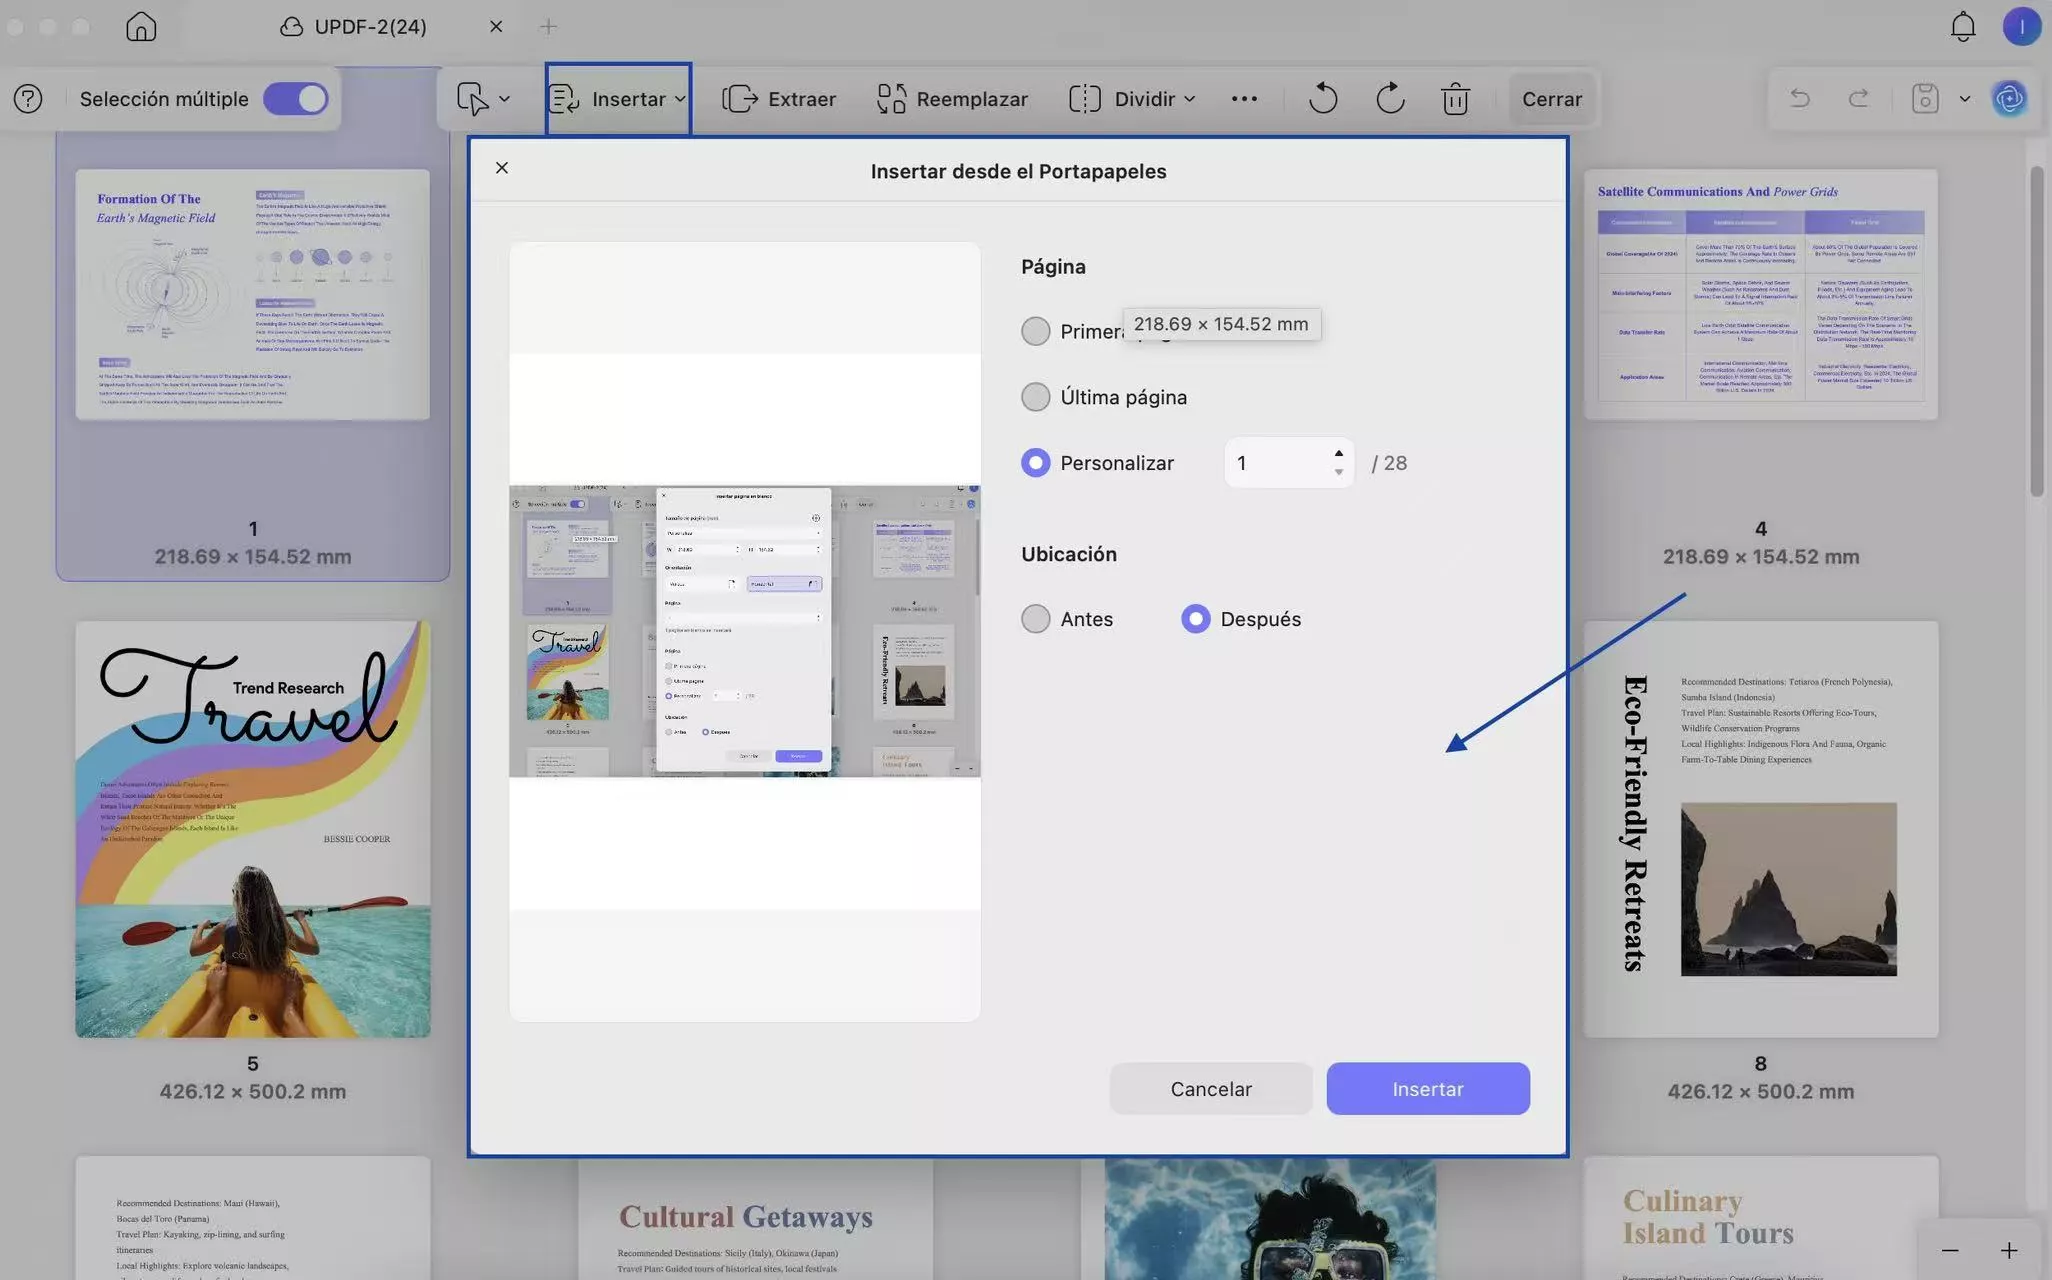
Task: Click the UPDF AI assistant icon
Action: point(2009,99)
